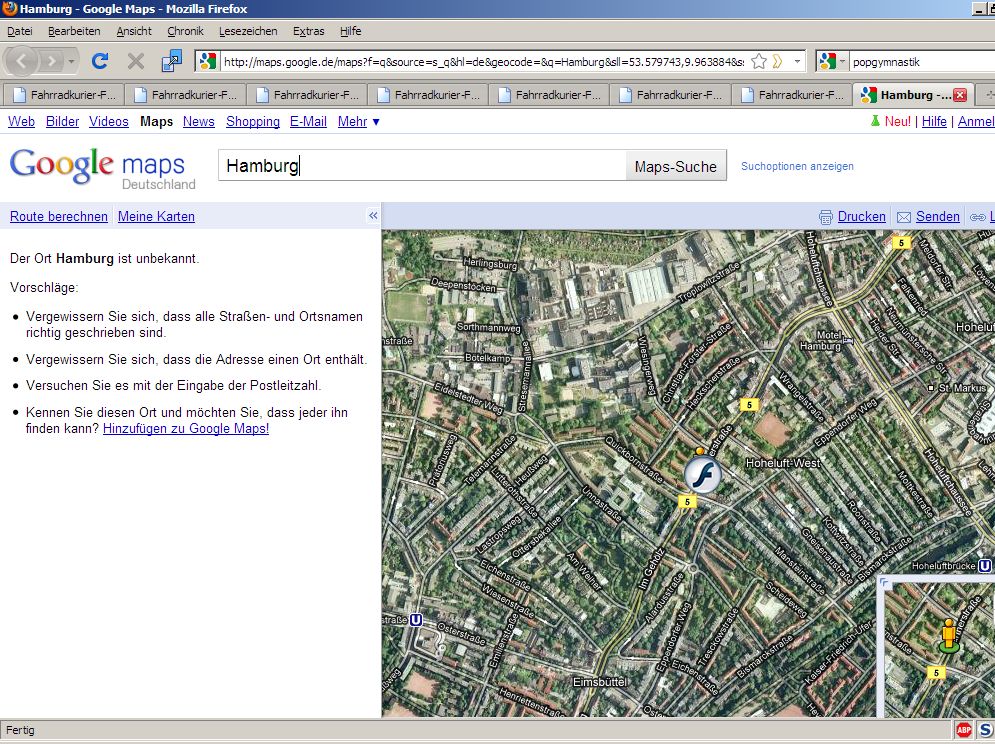Click the Adblock Plus icon in status bar

point(963,730)
